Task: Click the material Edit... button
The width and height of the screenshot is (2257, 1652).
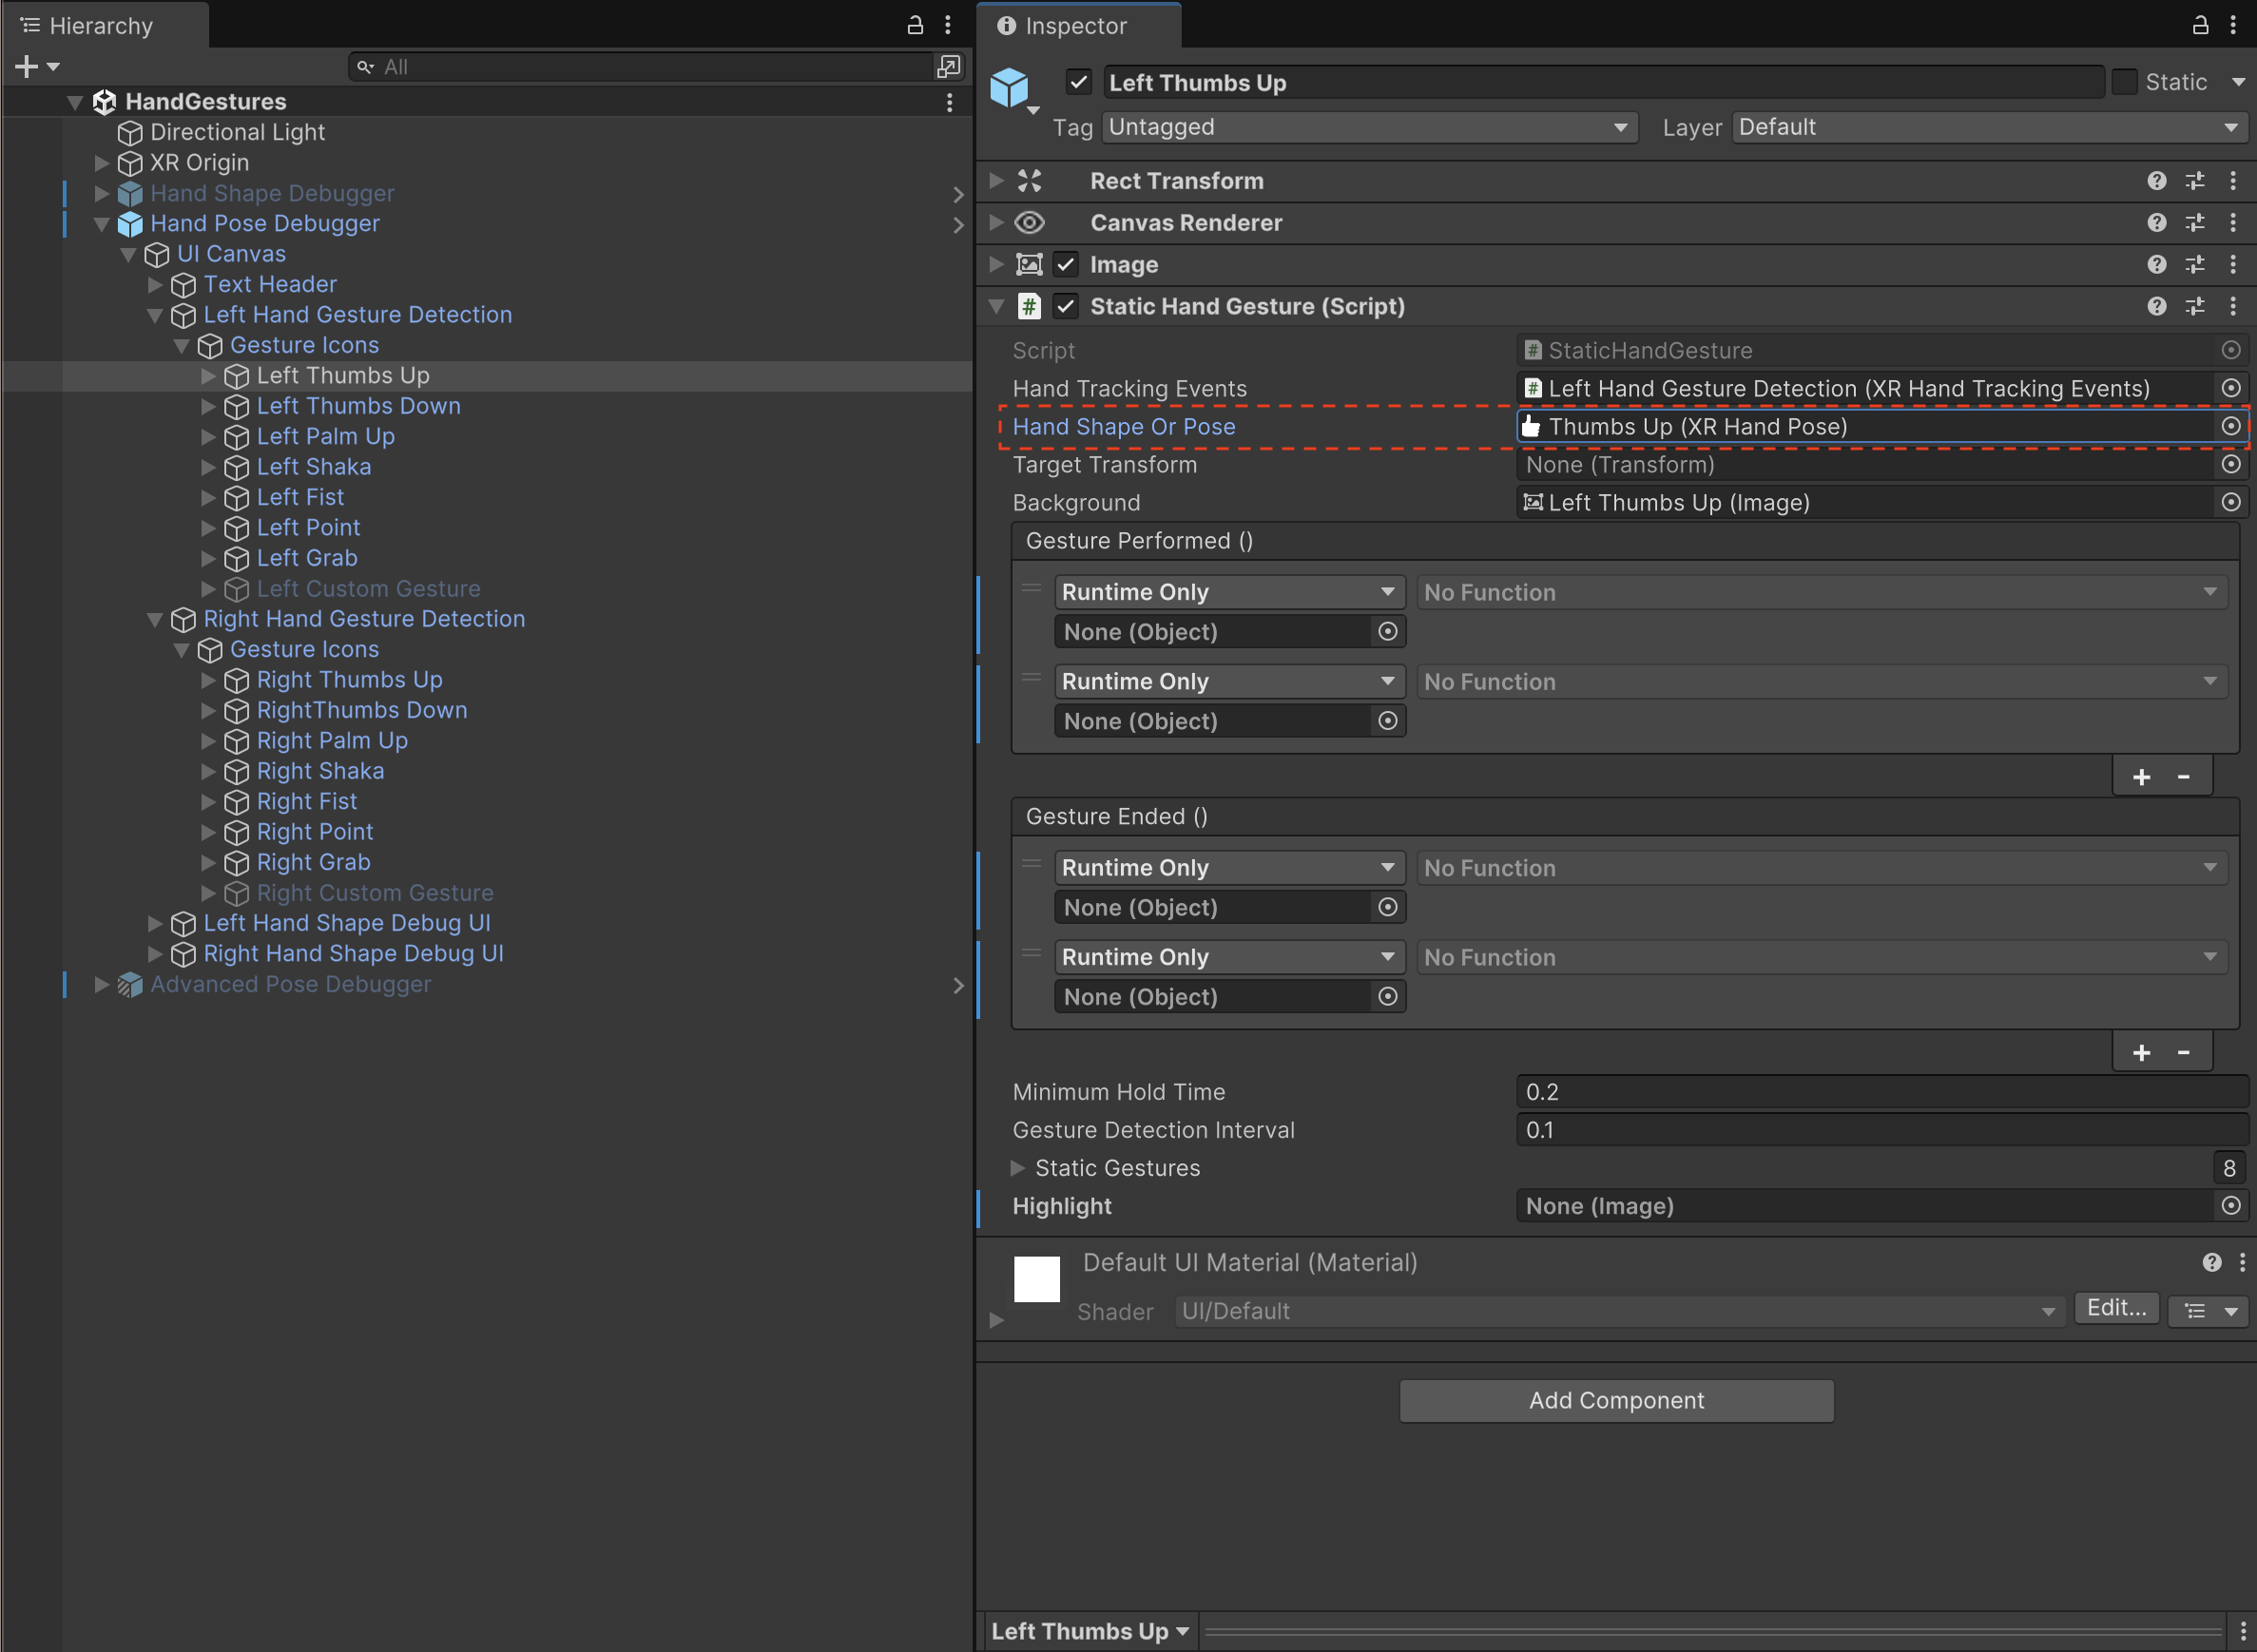Action: point(2116,1308)
